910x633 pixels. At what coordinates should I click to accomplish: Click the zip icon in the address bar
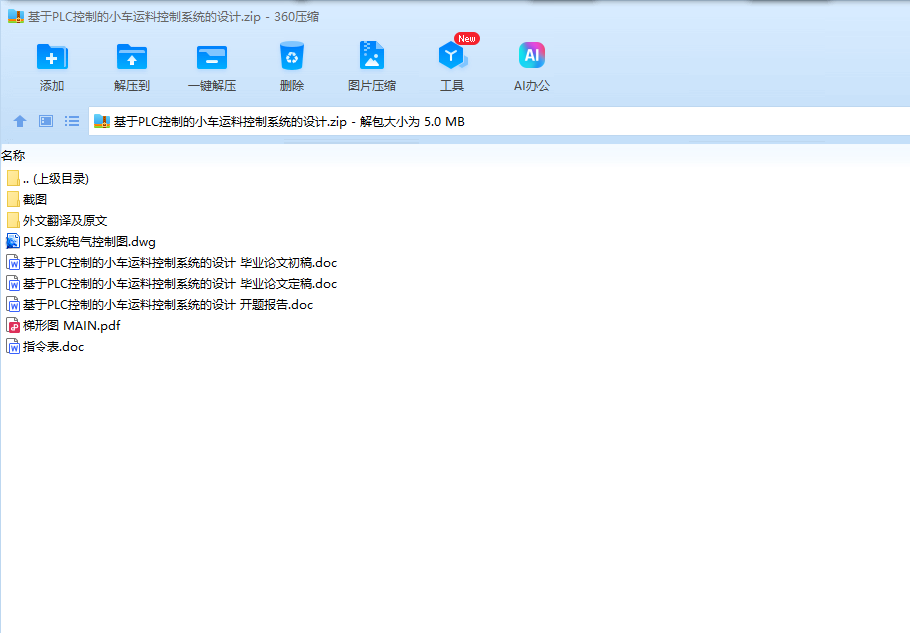click(102, 121)
